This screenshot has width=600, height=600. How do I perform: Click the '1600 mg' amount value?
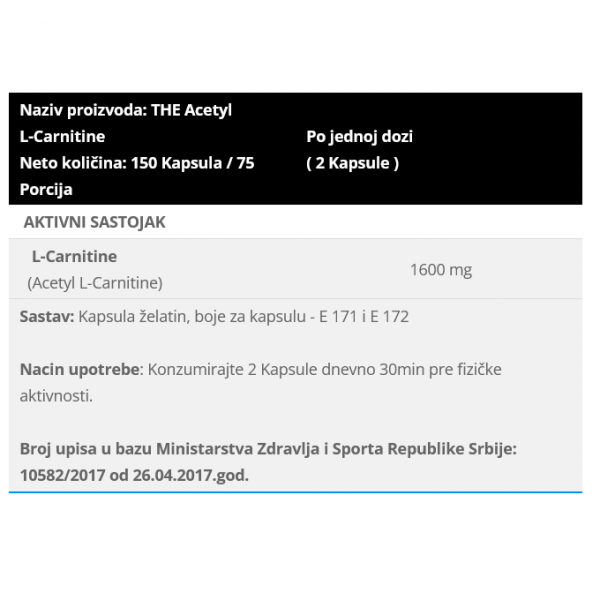pos(441,270)
